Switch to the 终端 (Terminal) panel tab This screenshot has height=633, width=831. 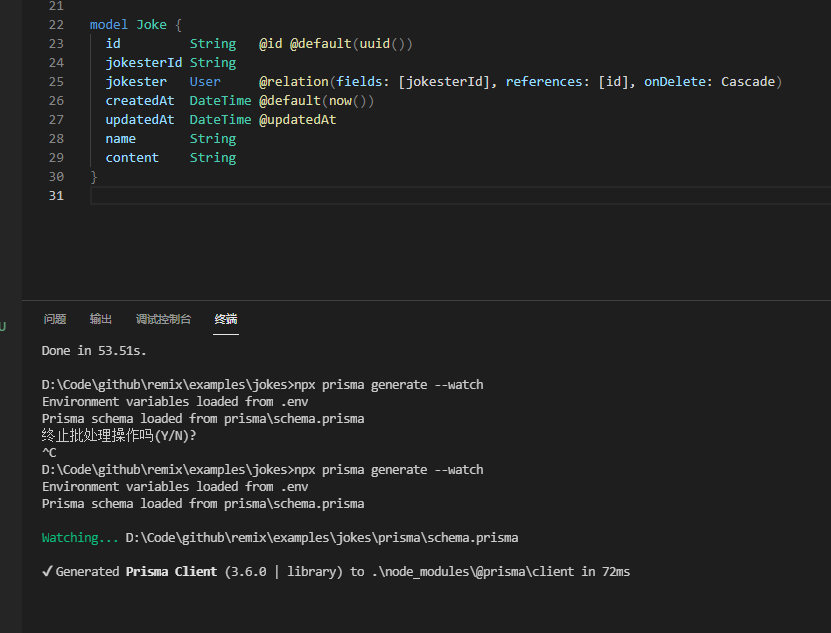(x=225, y=319)
